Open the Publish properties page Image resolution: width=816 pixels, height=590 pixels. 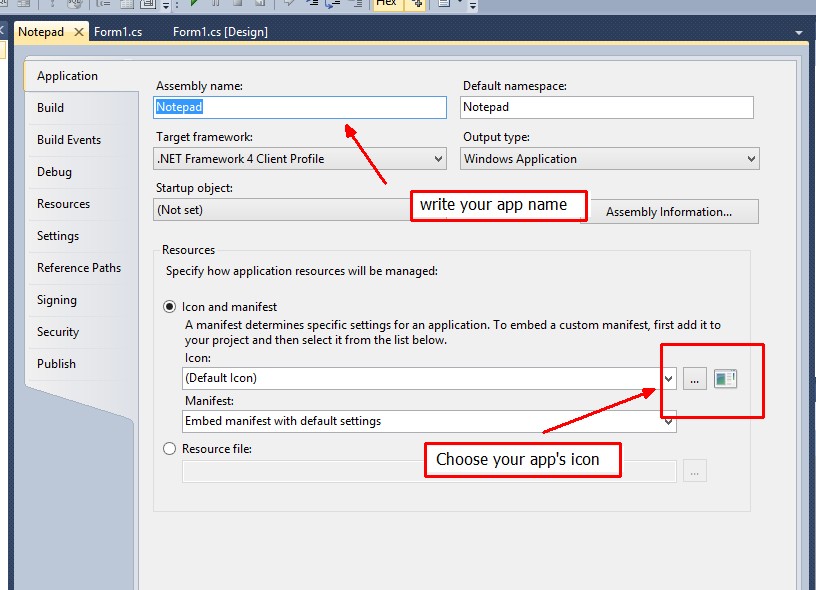coord(82,364)
